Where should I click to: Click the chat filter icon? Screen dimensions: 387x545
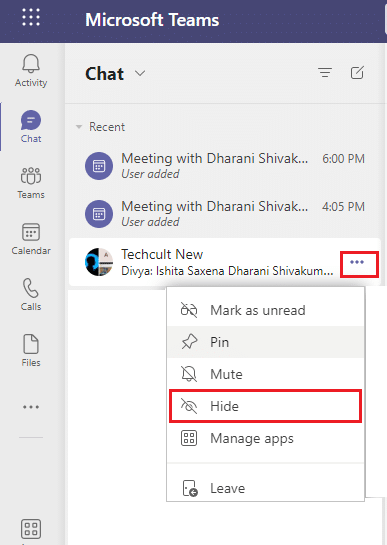pyautogui.click(x=325, y=73)
